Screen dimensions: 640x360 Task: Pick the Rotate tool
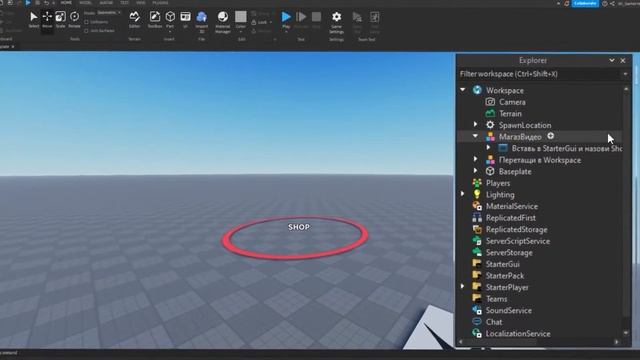(x=74, y=20)
